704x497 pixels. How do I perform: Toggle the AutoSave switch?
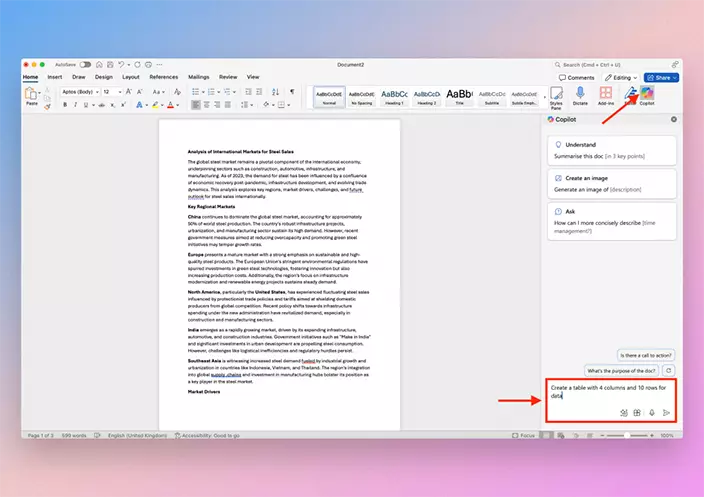[85, 64]
